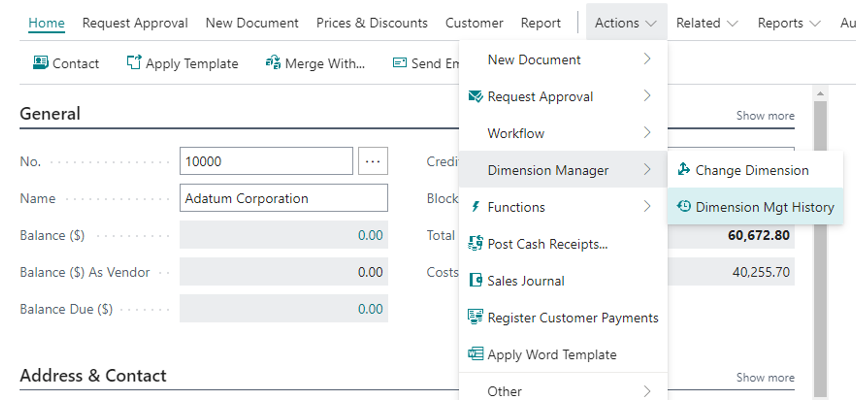Viewport: 856px width, 408px height.
Task: Open the Request Approval tab
Action: pos(135,23)
